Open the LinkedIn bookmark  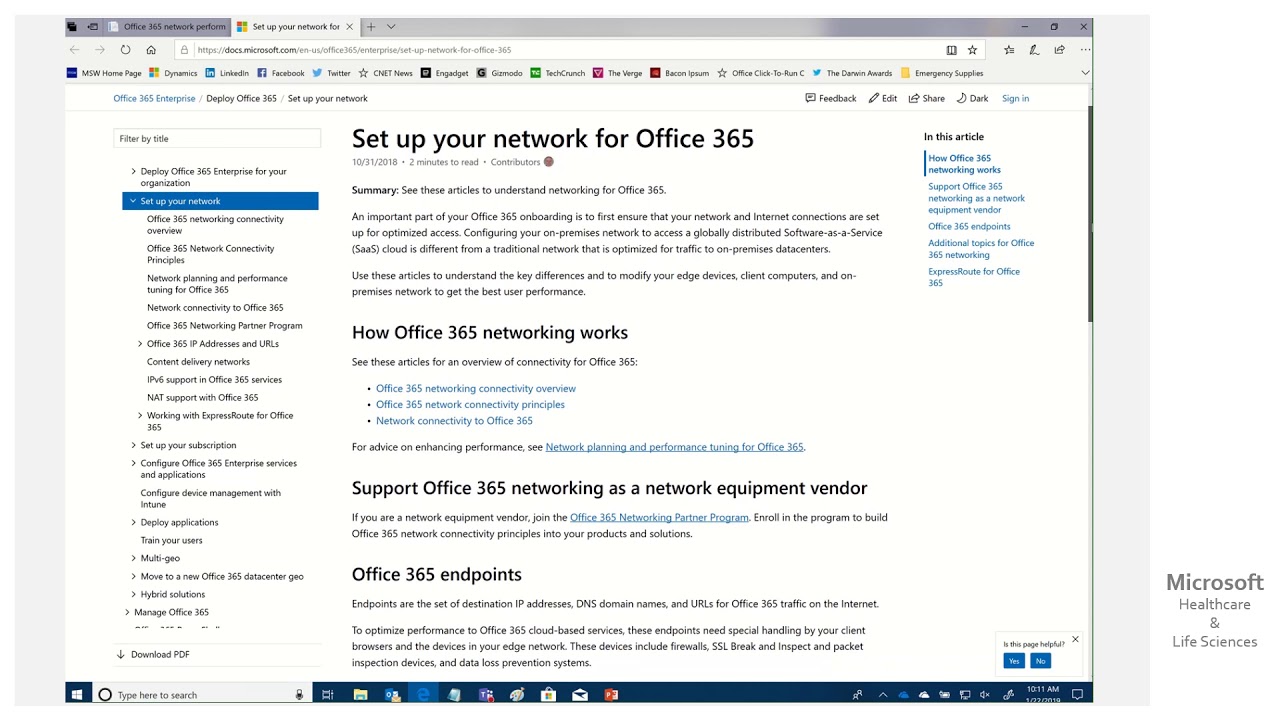227,73
